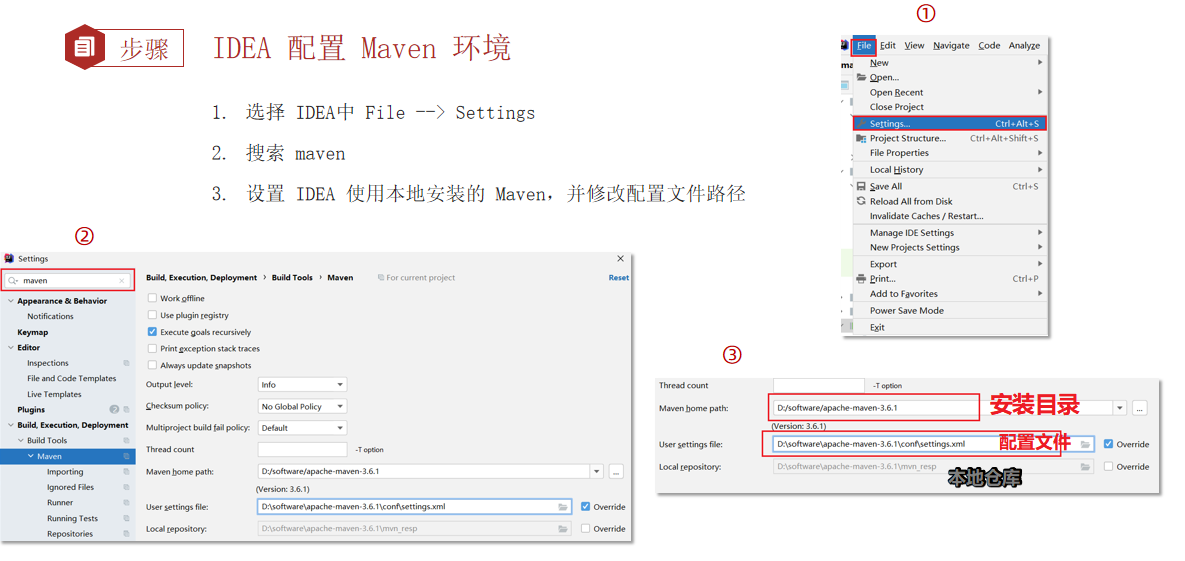1185x561 pixels.
Task: Open the Checksum policy dropdown
Action: tap(302, 406)
